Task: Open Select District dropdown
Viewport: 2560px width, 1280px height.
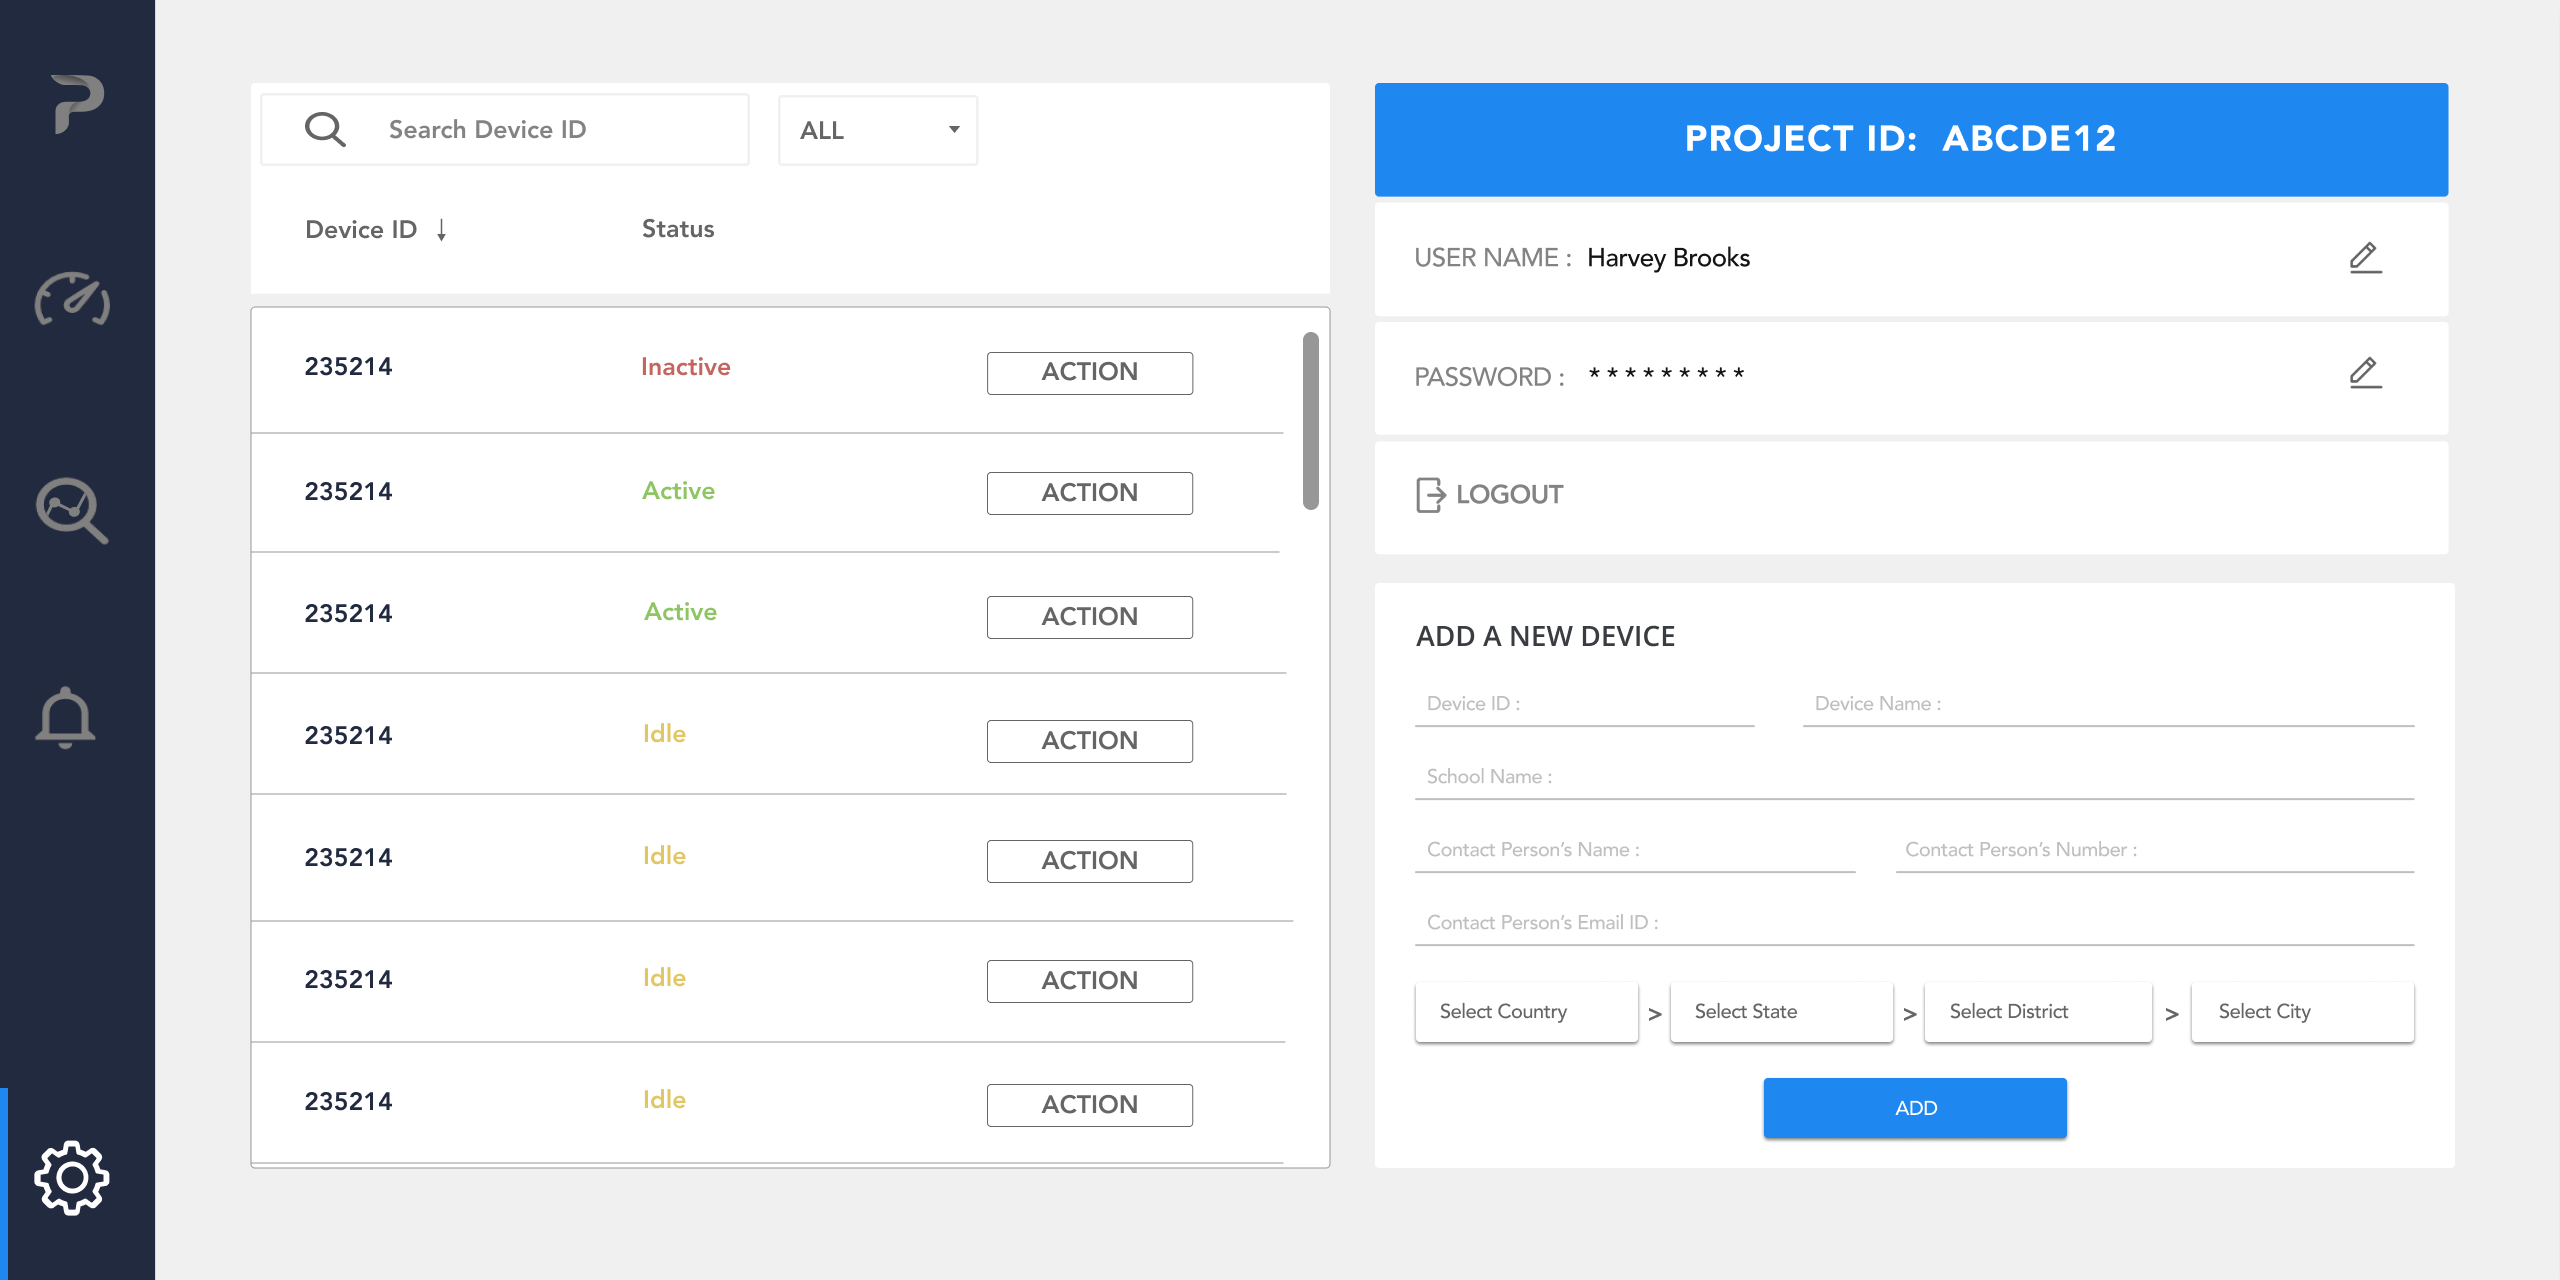Action: pyautogui.click(x=2037, y=1012)
